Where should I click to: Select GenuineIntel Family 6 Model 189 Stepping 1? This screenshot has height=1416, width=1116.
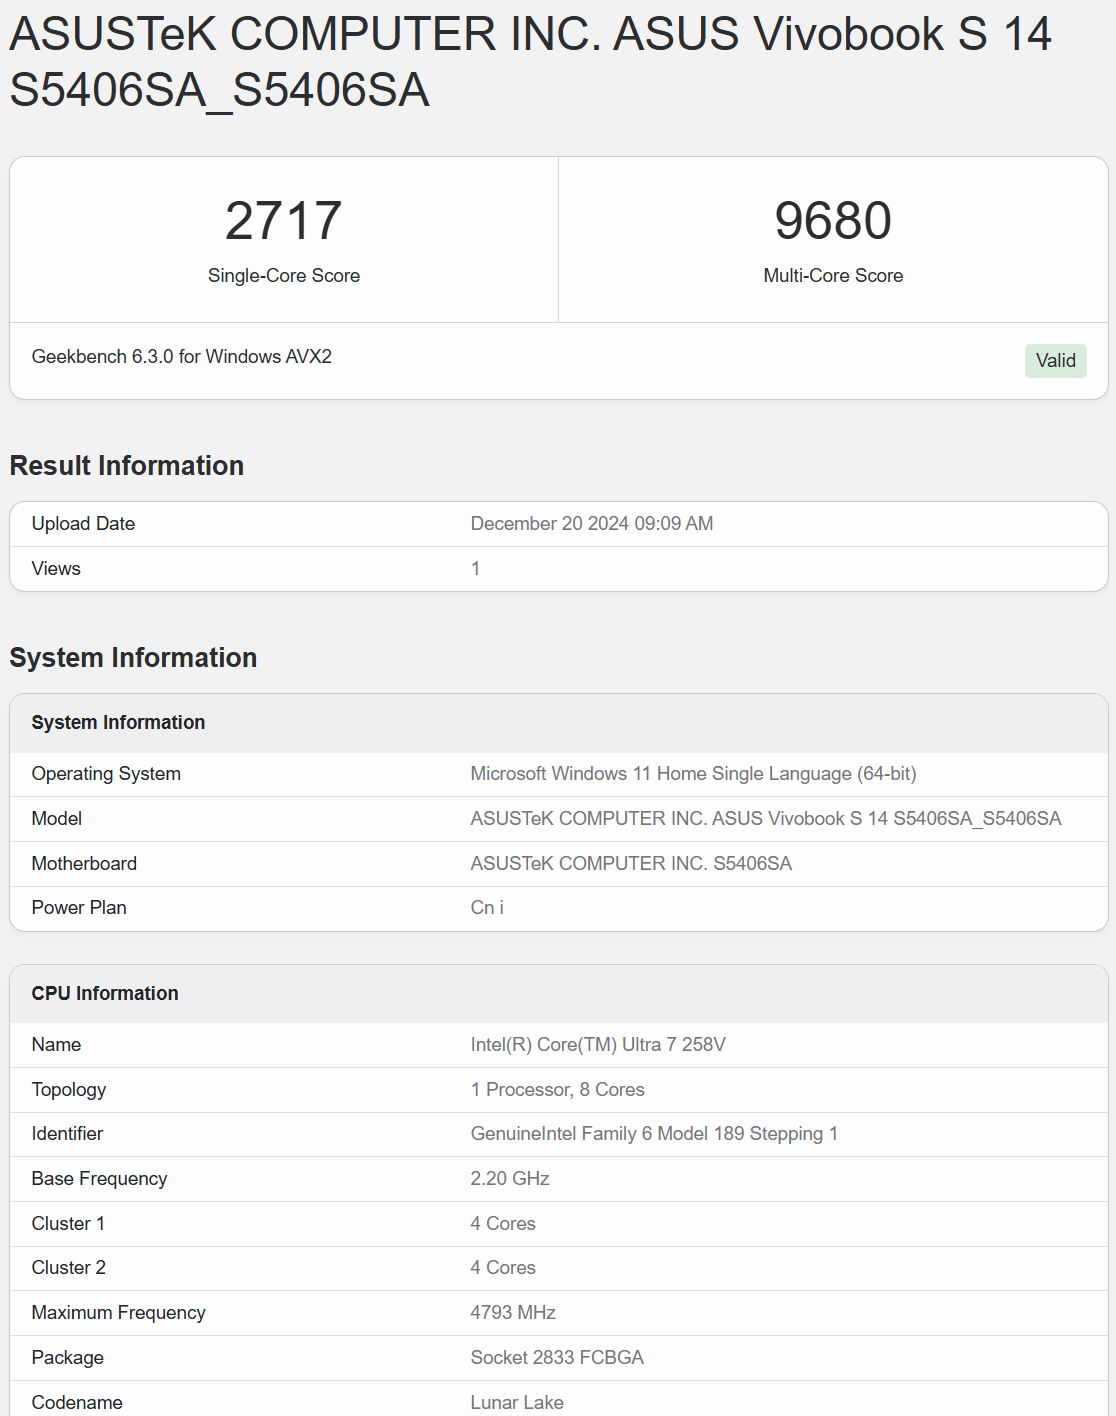click(x=654, y=1134)
